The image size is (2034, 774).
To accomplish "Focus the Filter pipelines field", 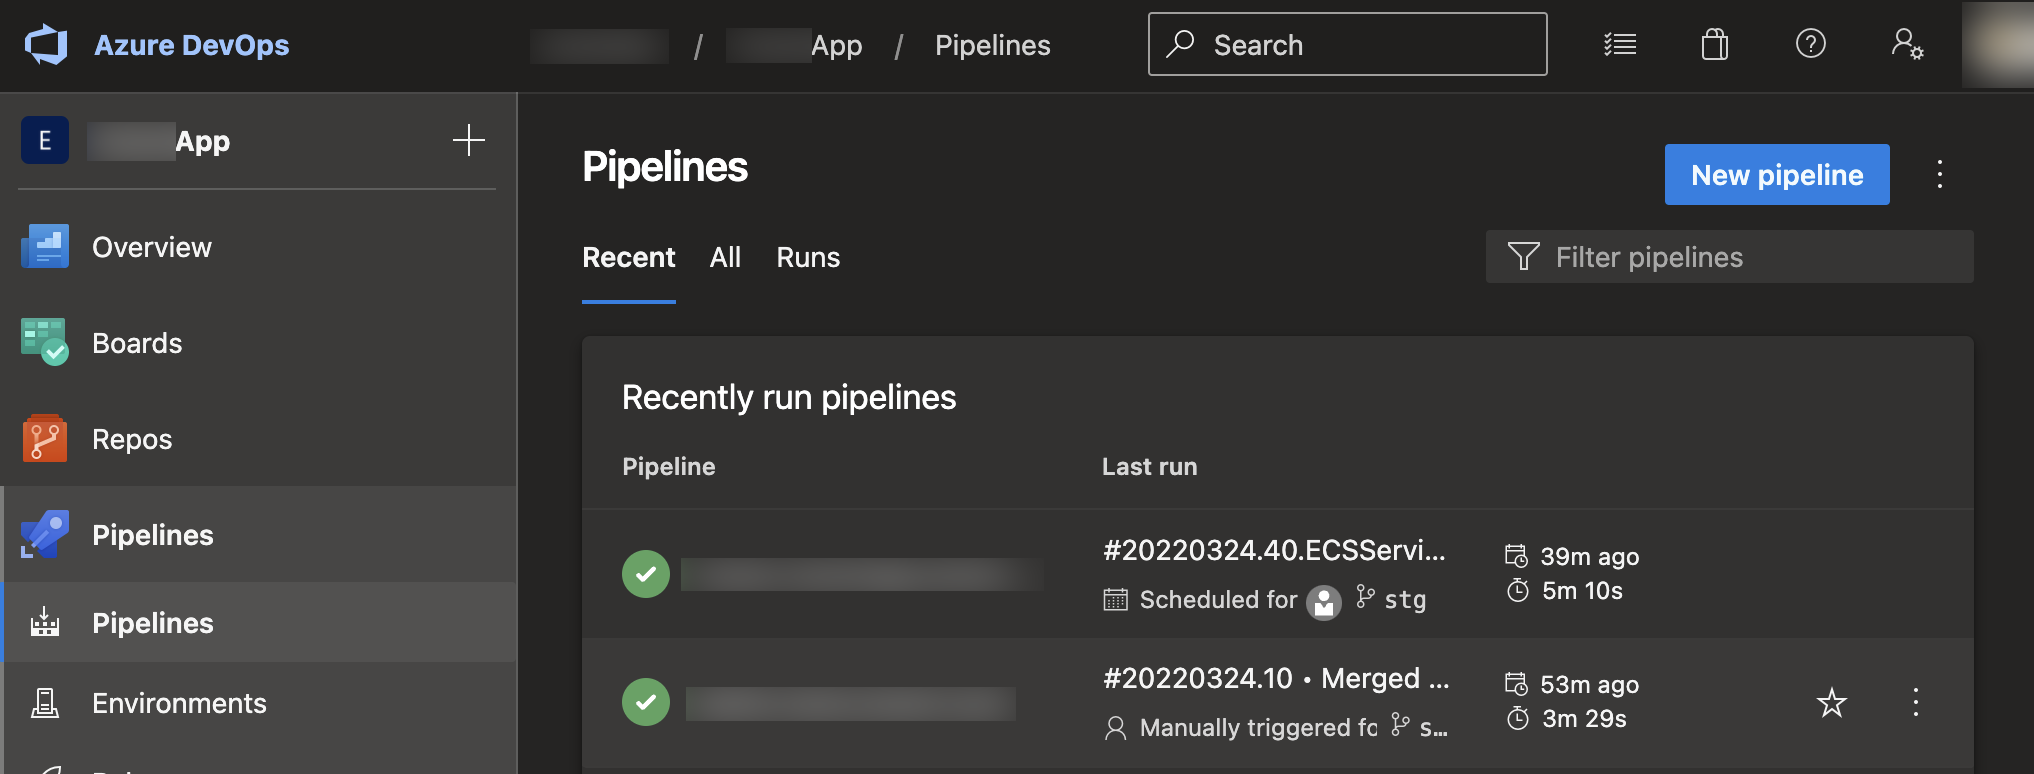I will coord(1729,257).
